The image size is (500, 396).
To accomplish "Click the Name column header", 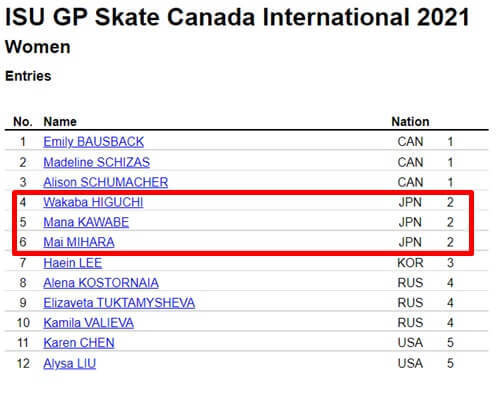I will click(x=60, y=122).
